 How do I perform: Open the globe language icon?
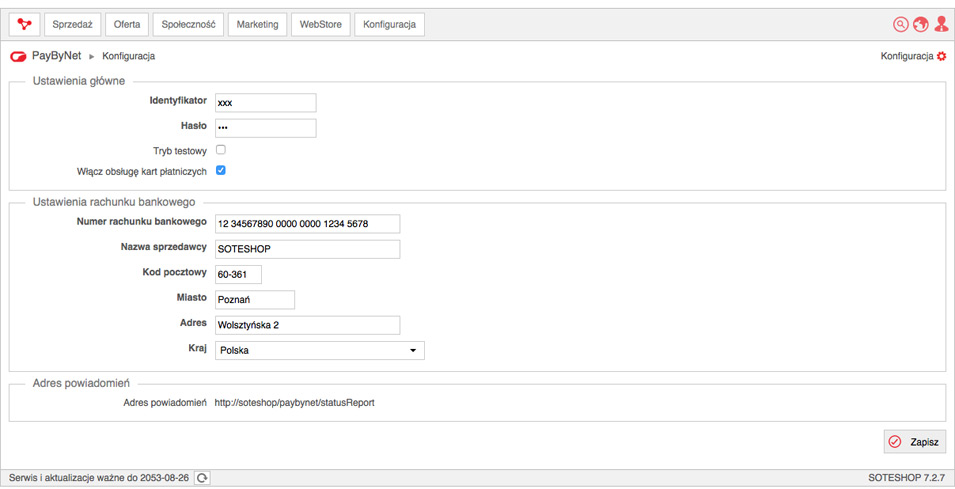tap(920, 24)
